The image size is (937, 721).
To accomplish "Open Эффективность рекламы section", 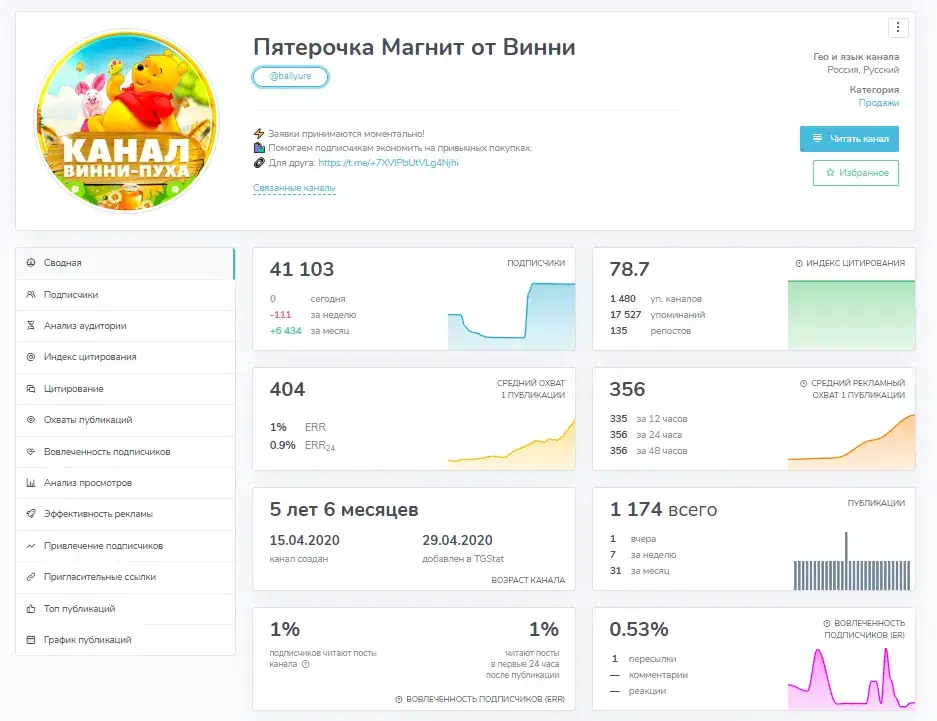I will (125, 514).
